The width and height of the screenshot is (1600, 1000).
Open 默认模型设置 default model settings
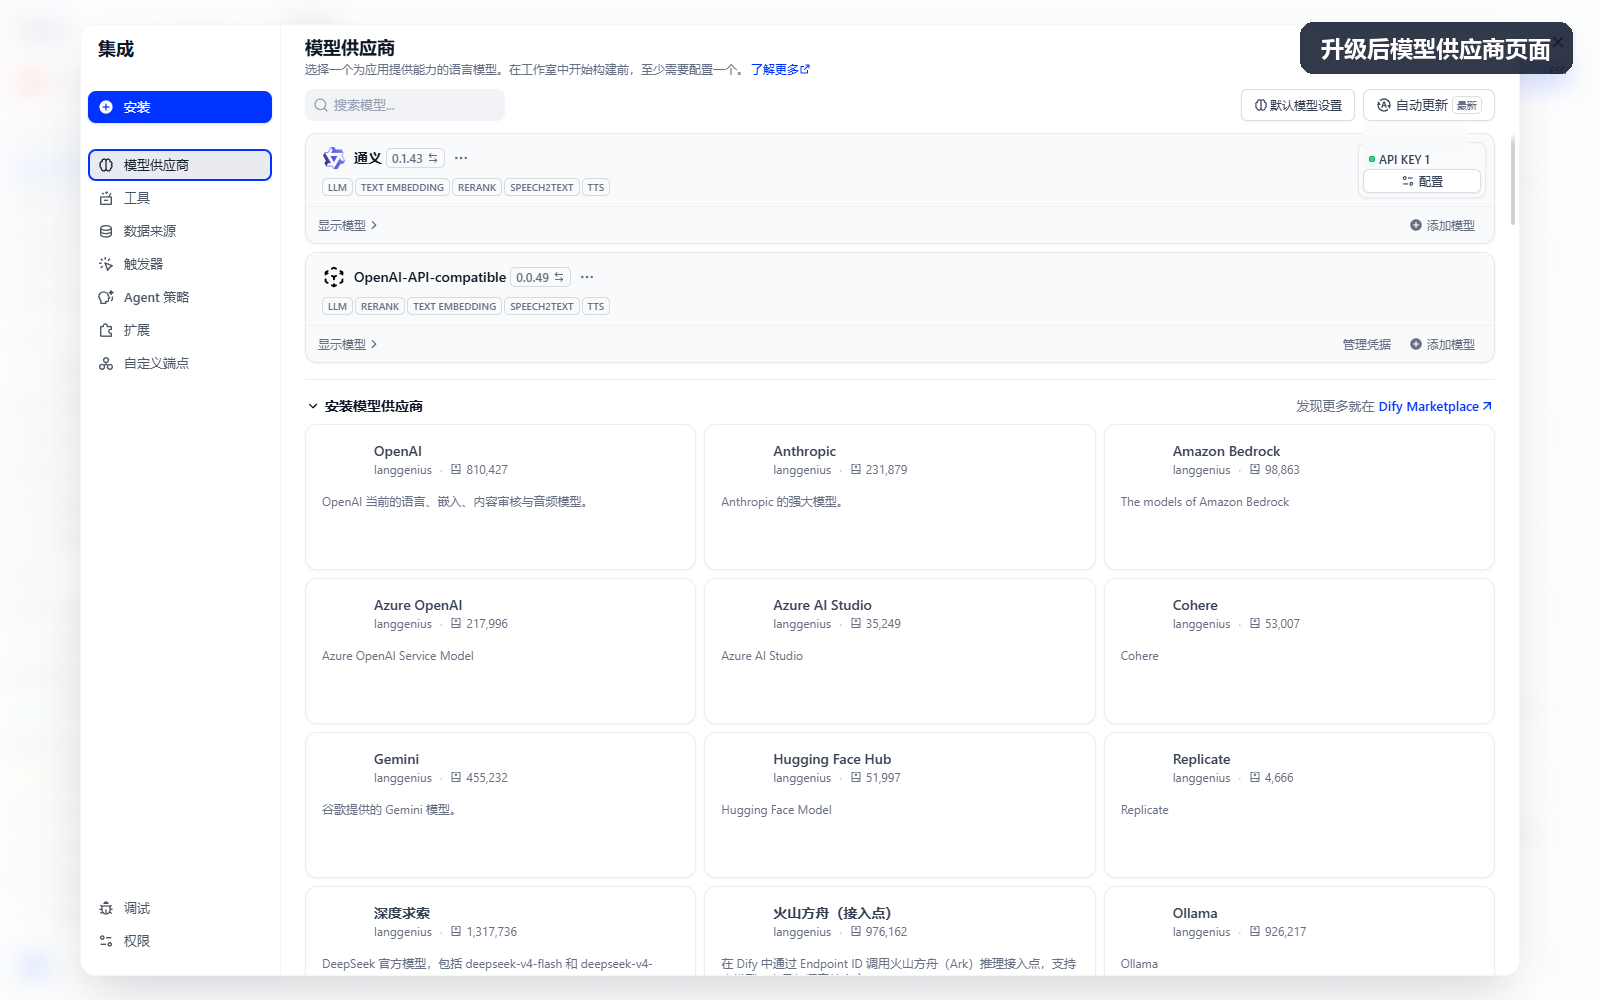[1298, 105]
